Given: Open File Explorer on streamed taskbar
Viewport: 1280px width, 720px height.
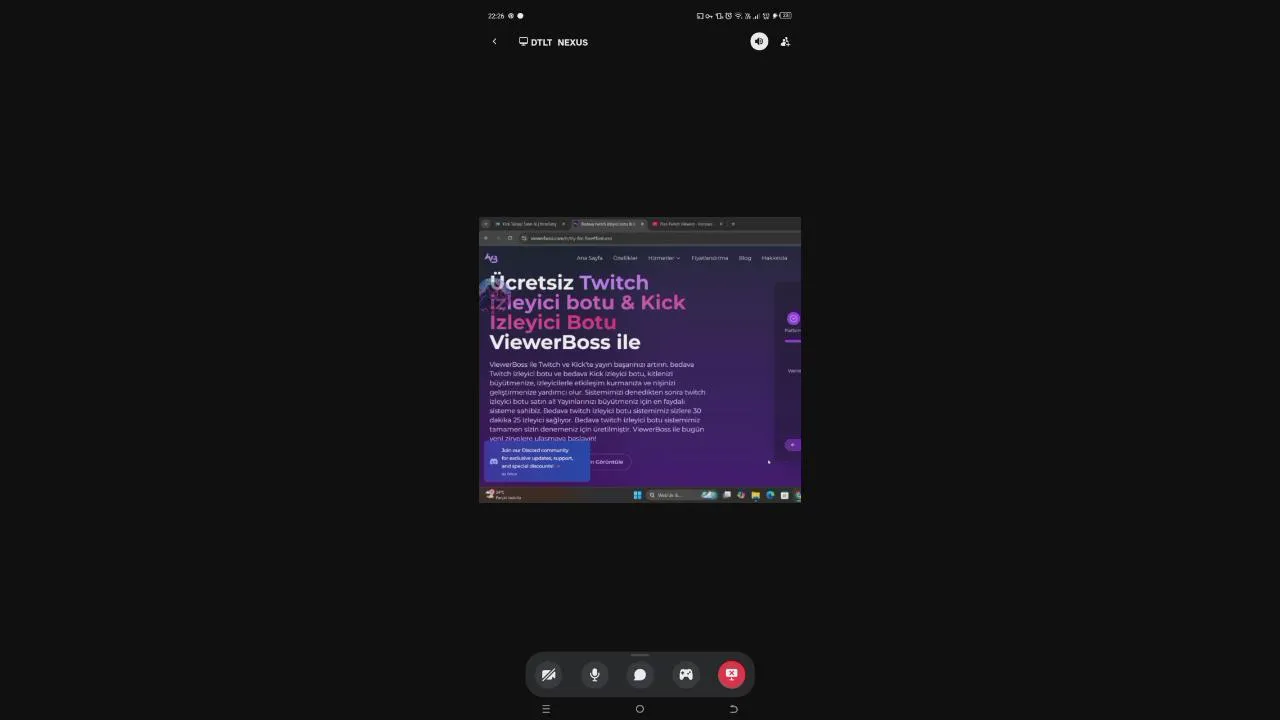Looking at the screenshot, I should tap(755, 495).
